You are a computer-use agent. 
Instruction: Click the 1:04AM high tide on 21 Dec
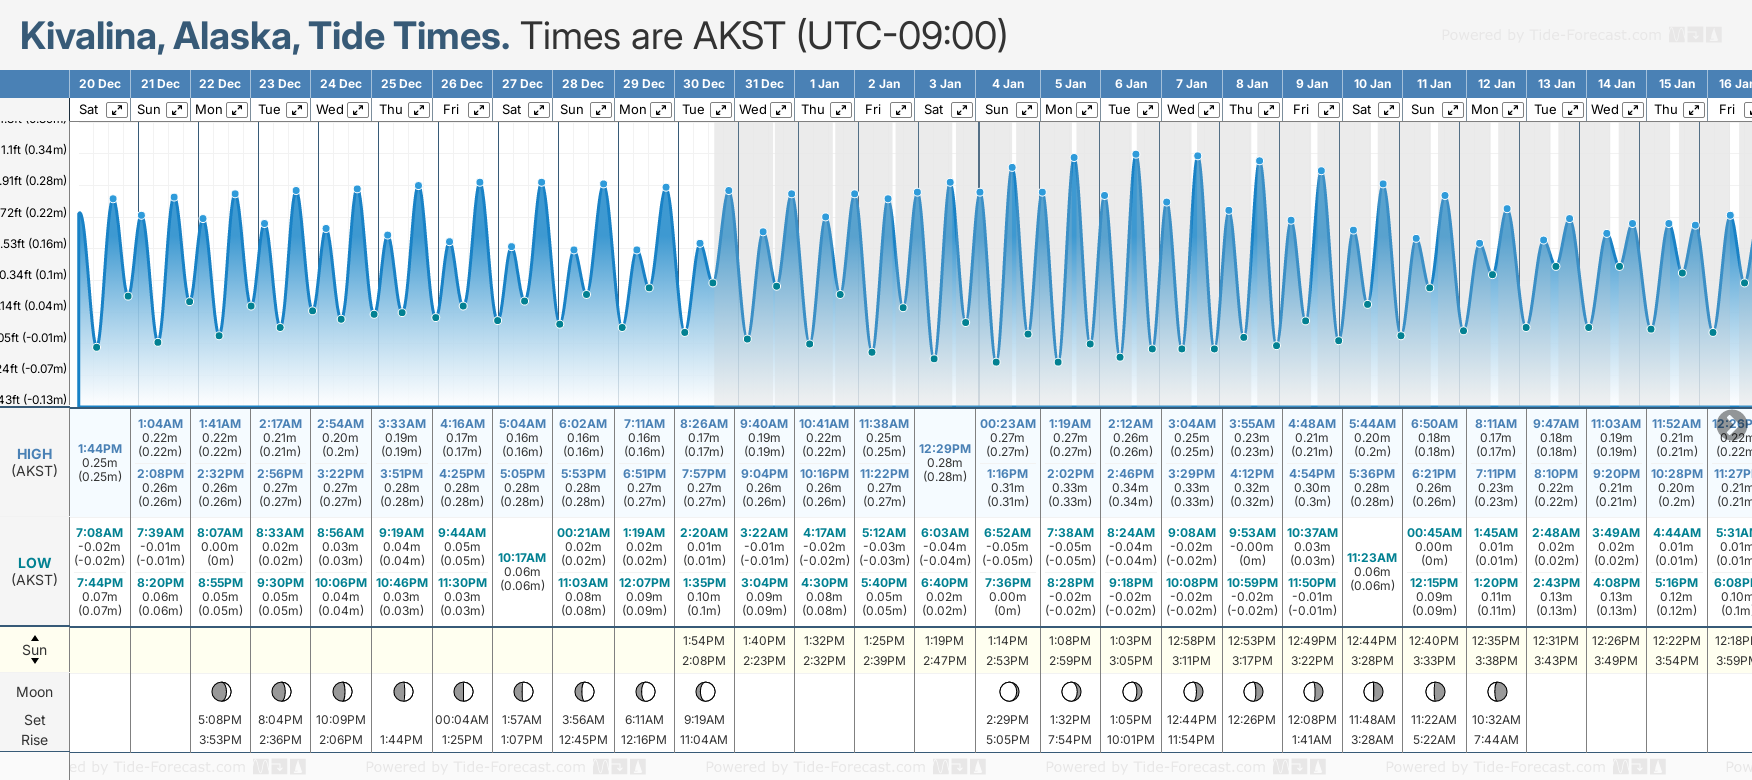160,424
